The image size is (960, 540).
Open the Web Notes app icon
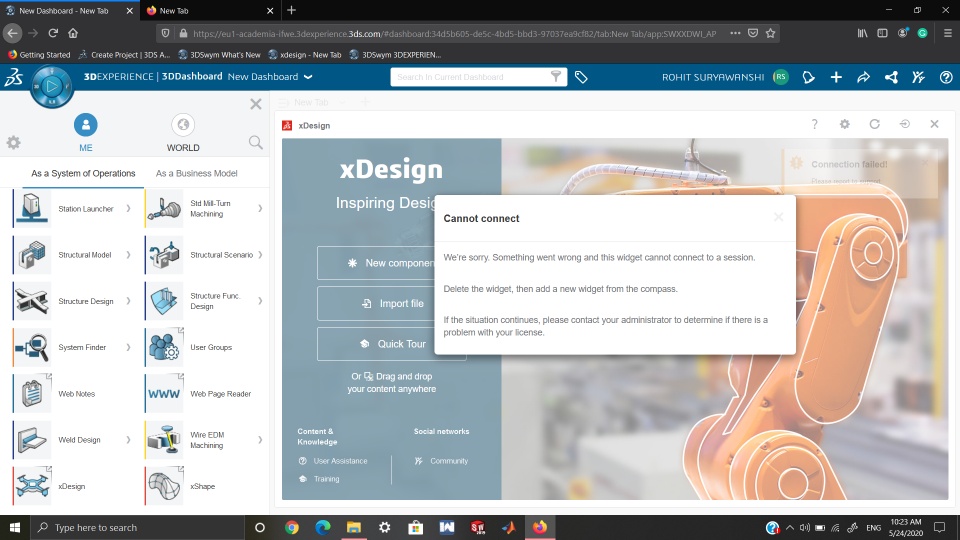click(x=32, y=394)
